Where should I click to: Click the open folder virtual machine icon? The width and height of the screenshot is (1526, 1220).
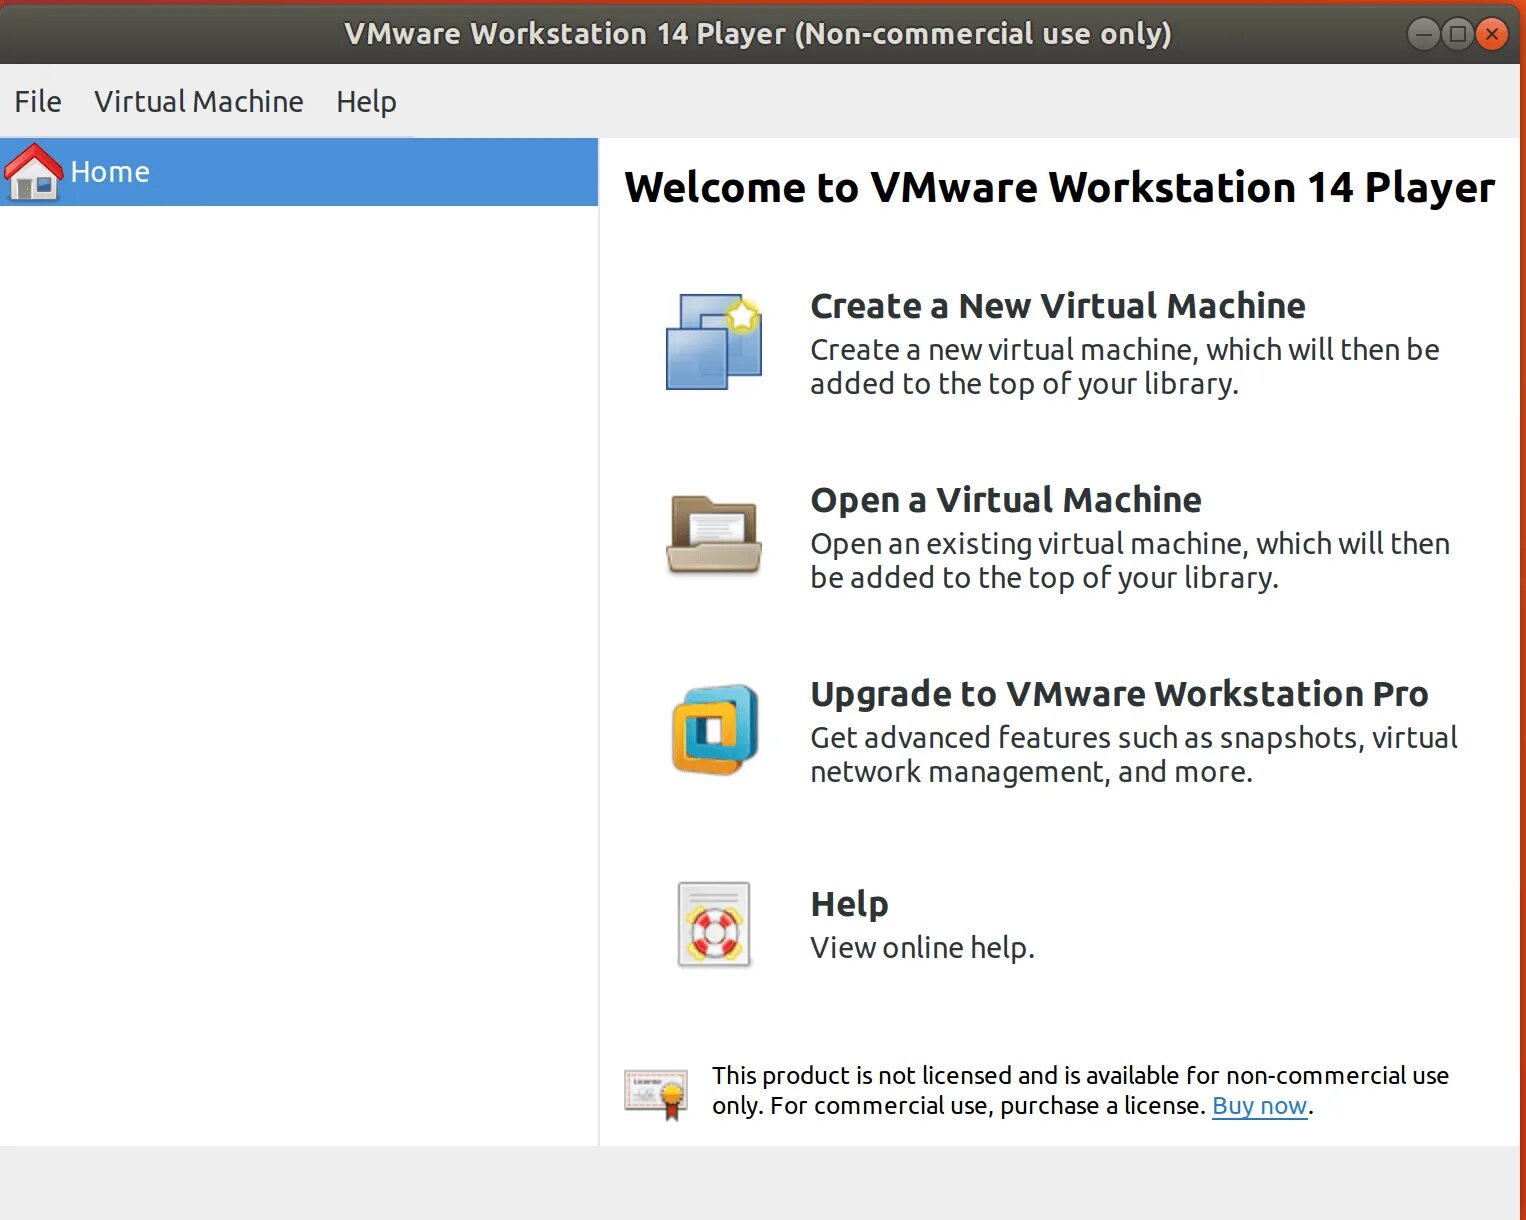(714, 535)
